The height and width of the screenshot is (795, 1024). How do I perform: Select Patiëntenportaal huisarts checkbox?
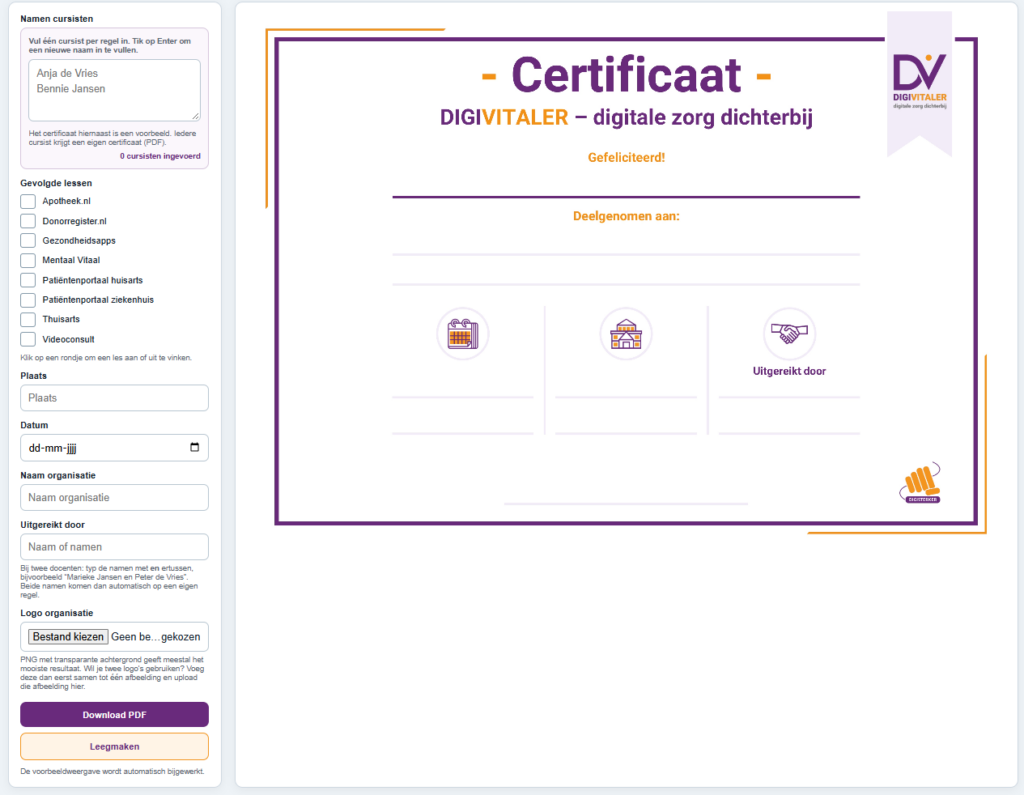point(28,280)
